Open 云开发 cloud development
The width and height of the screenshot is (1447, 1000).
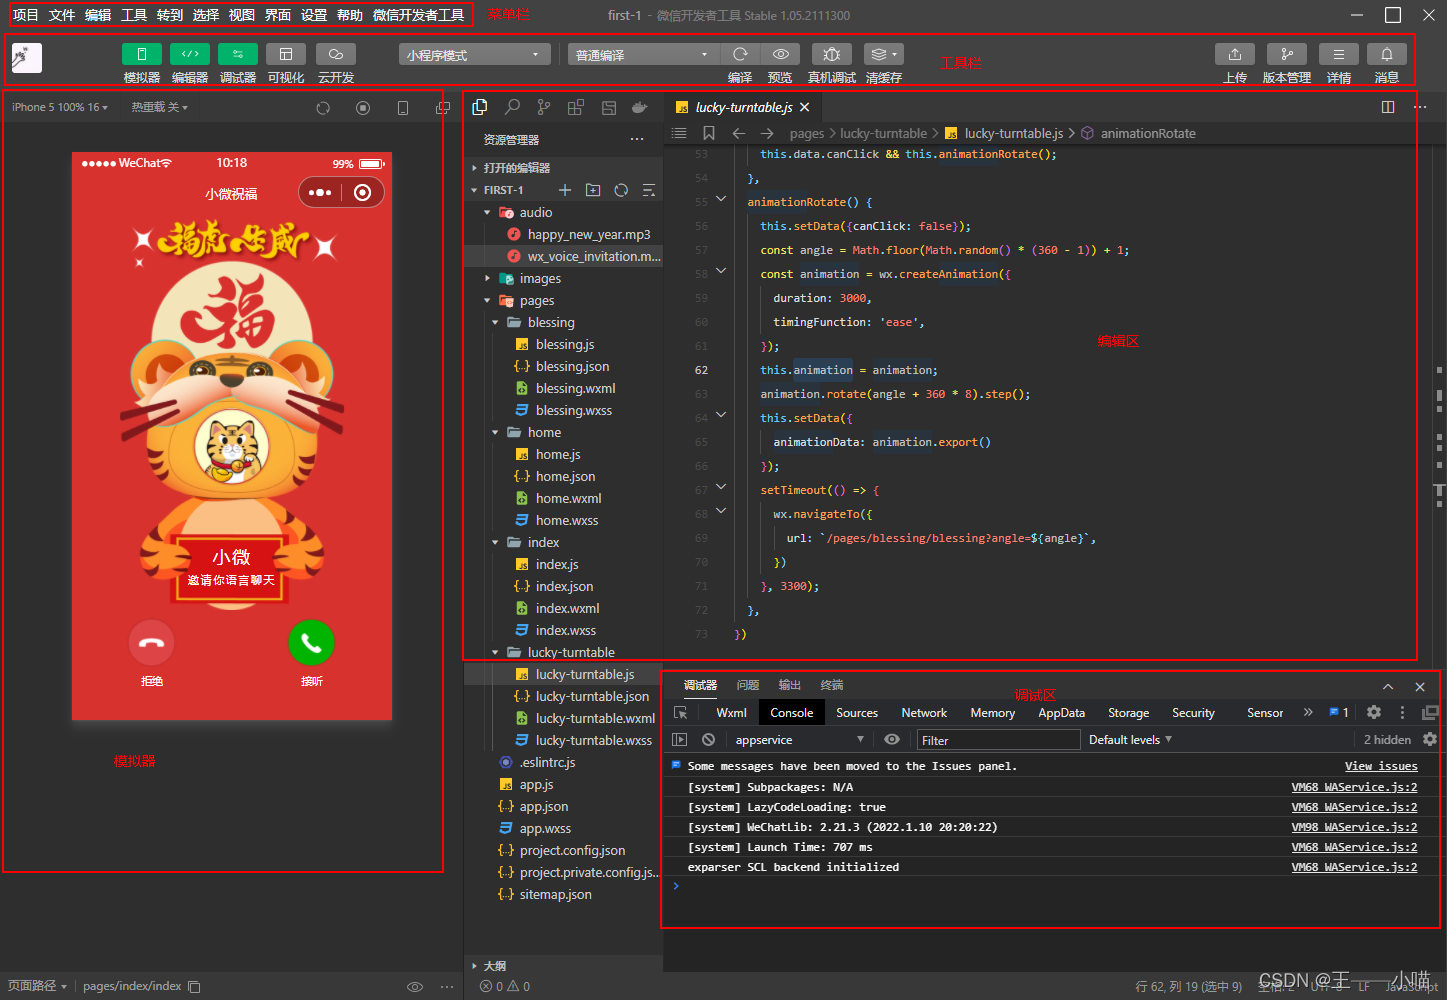[x=336, y=54]
